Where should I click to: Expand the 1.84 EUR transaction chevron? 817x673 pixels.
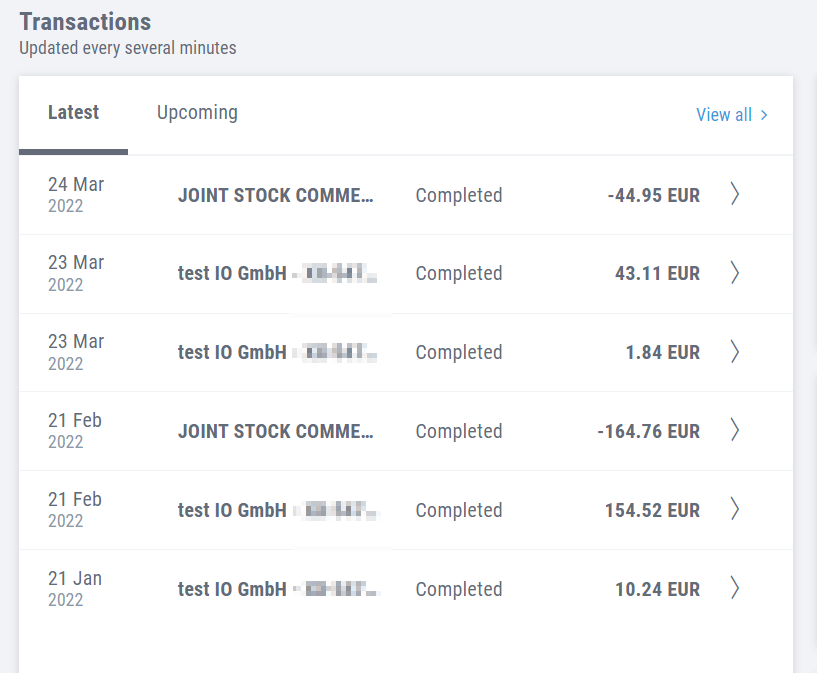(x=735, y=352)
